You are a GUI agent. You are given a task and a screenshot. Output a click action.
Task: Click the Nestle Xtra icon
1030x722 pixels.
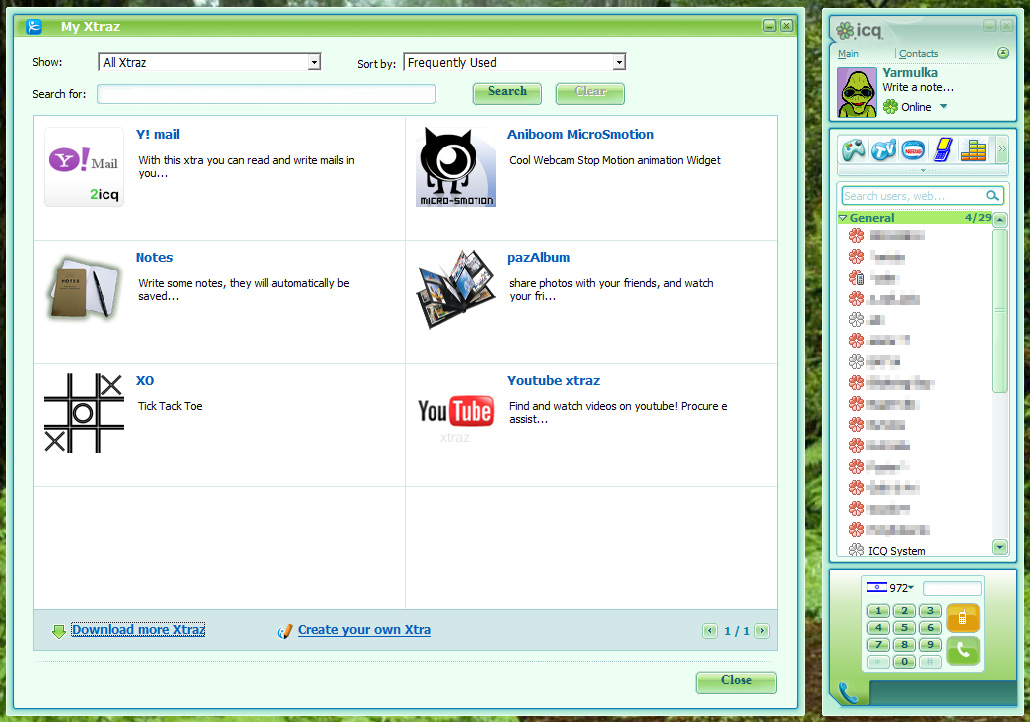[x=912, y=149]
